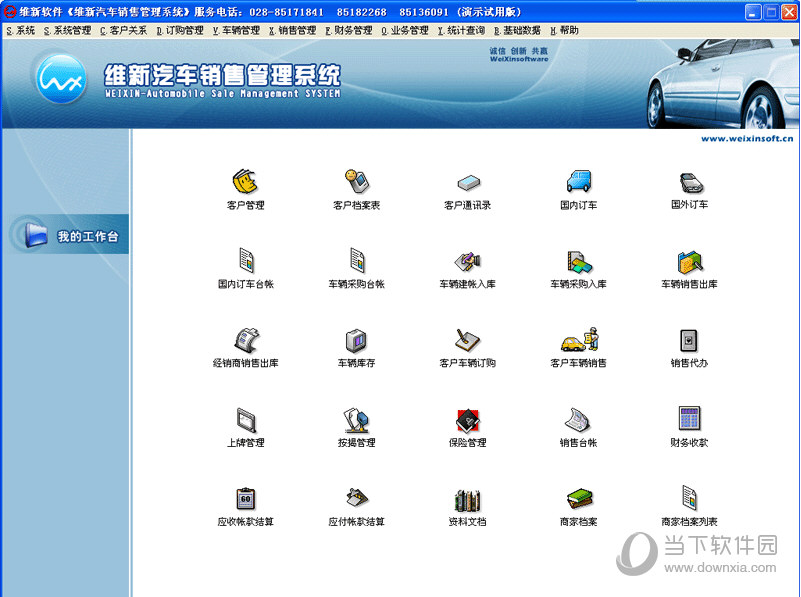The height and width of the screenshot is (597, 801).
Task: Open the 客户车辆销售 icon
Action: (580, 340)
